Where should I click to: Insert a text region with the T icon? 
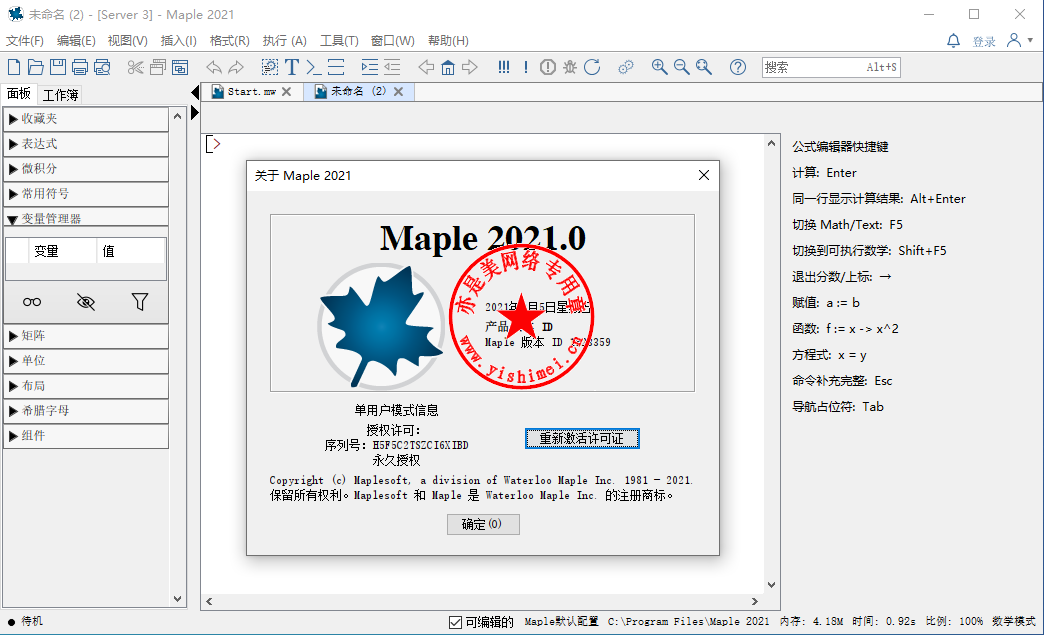292,67
